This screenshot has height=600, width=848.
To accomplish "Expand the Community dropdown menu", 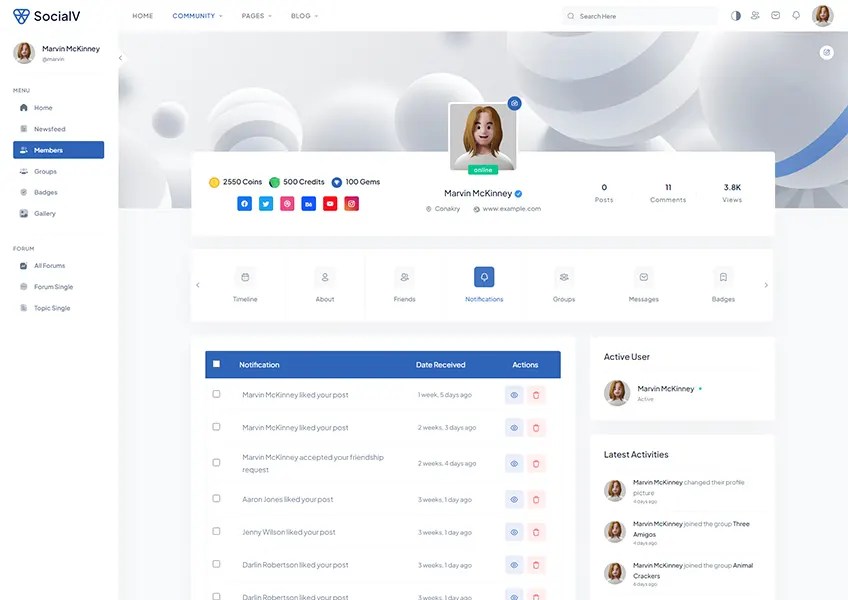I will pos(197,16).
